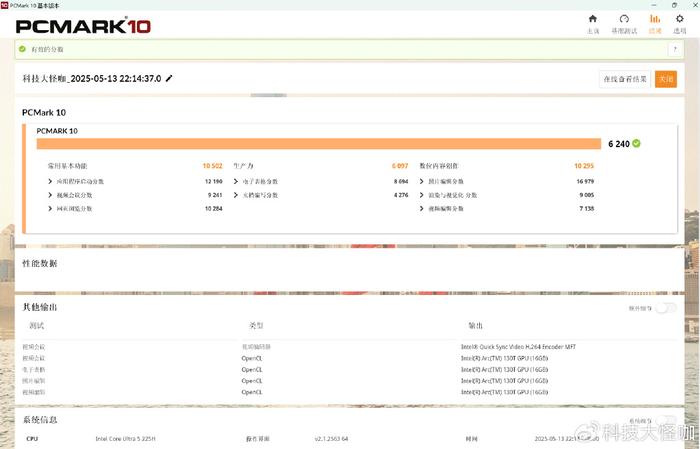Click the overall score 6 240

click(x=619, y=144)
